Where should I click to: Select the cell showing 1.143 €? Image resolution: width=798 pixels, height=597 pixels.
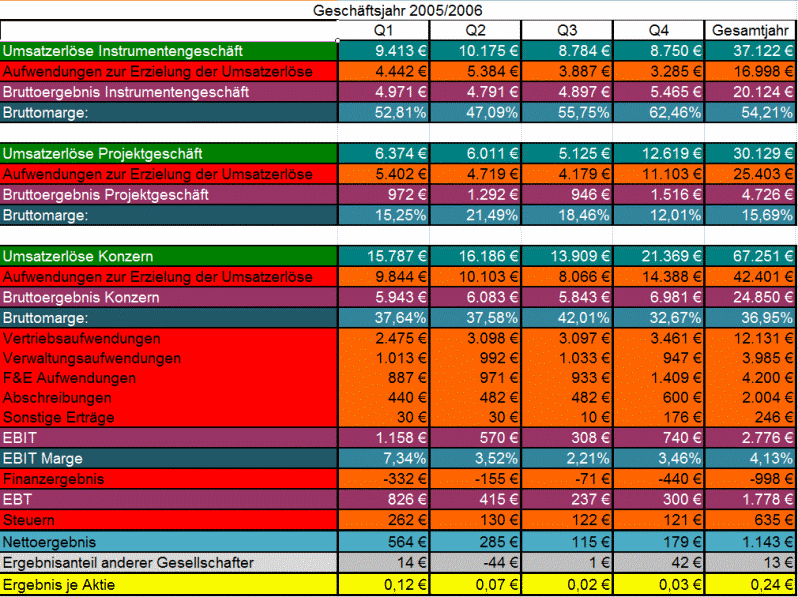pyautogui.click(x=751, y=542)
